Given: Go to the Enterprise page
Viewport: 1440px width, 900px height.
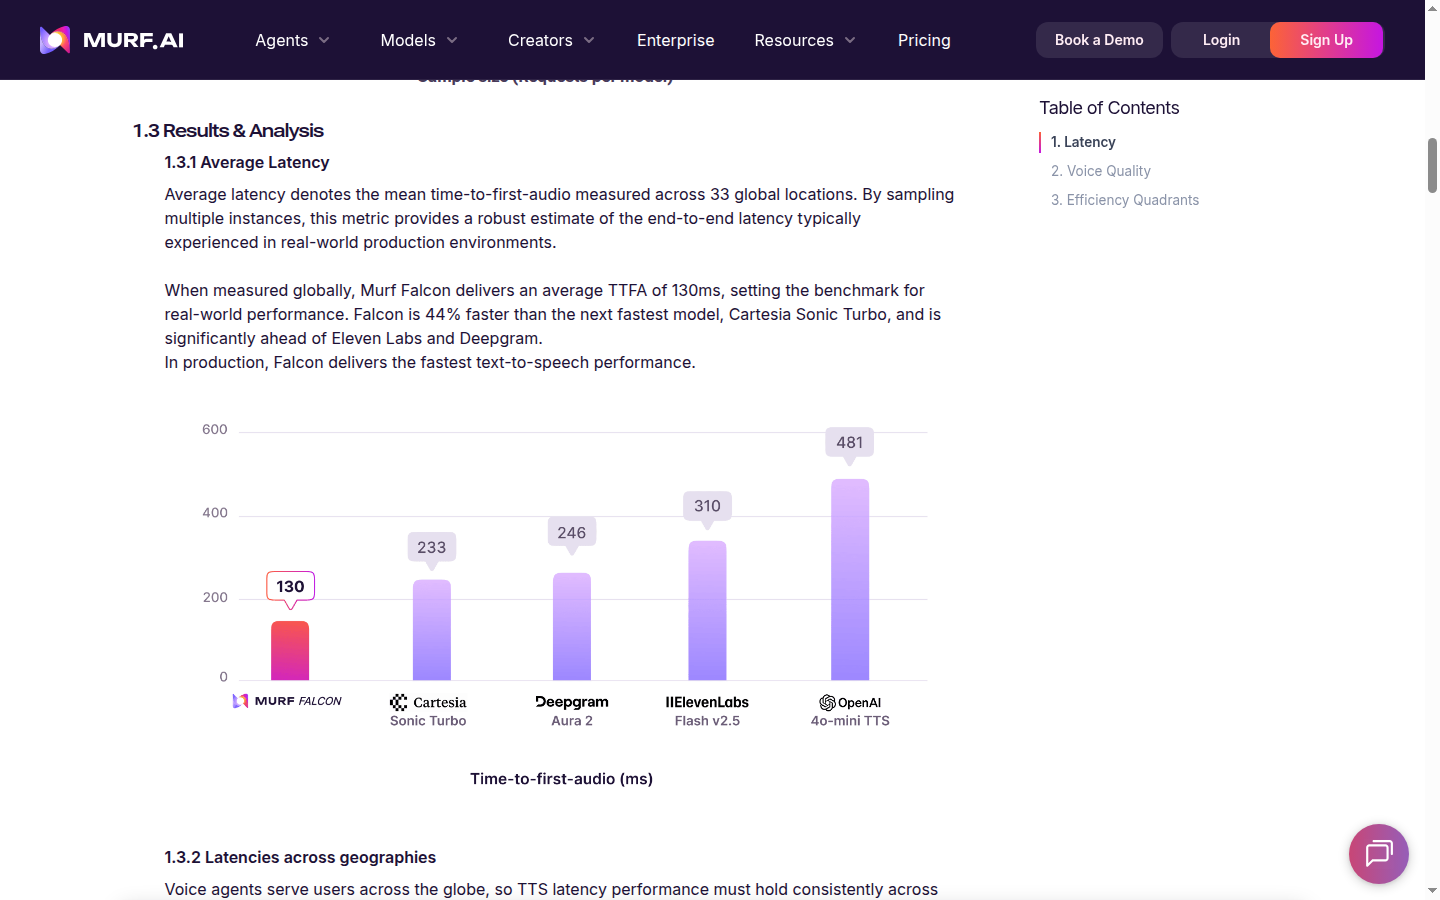Looking at the screenshot, I should (x=676, y=40).
